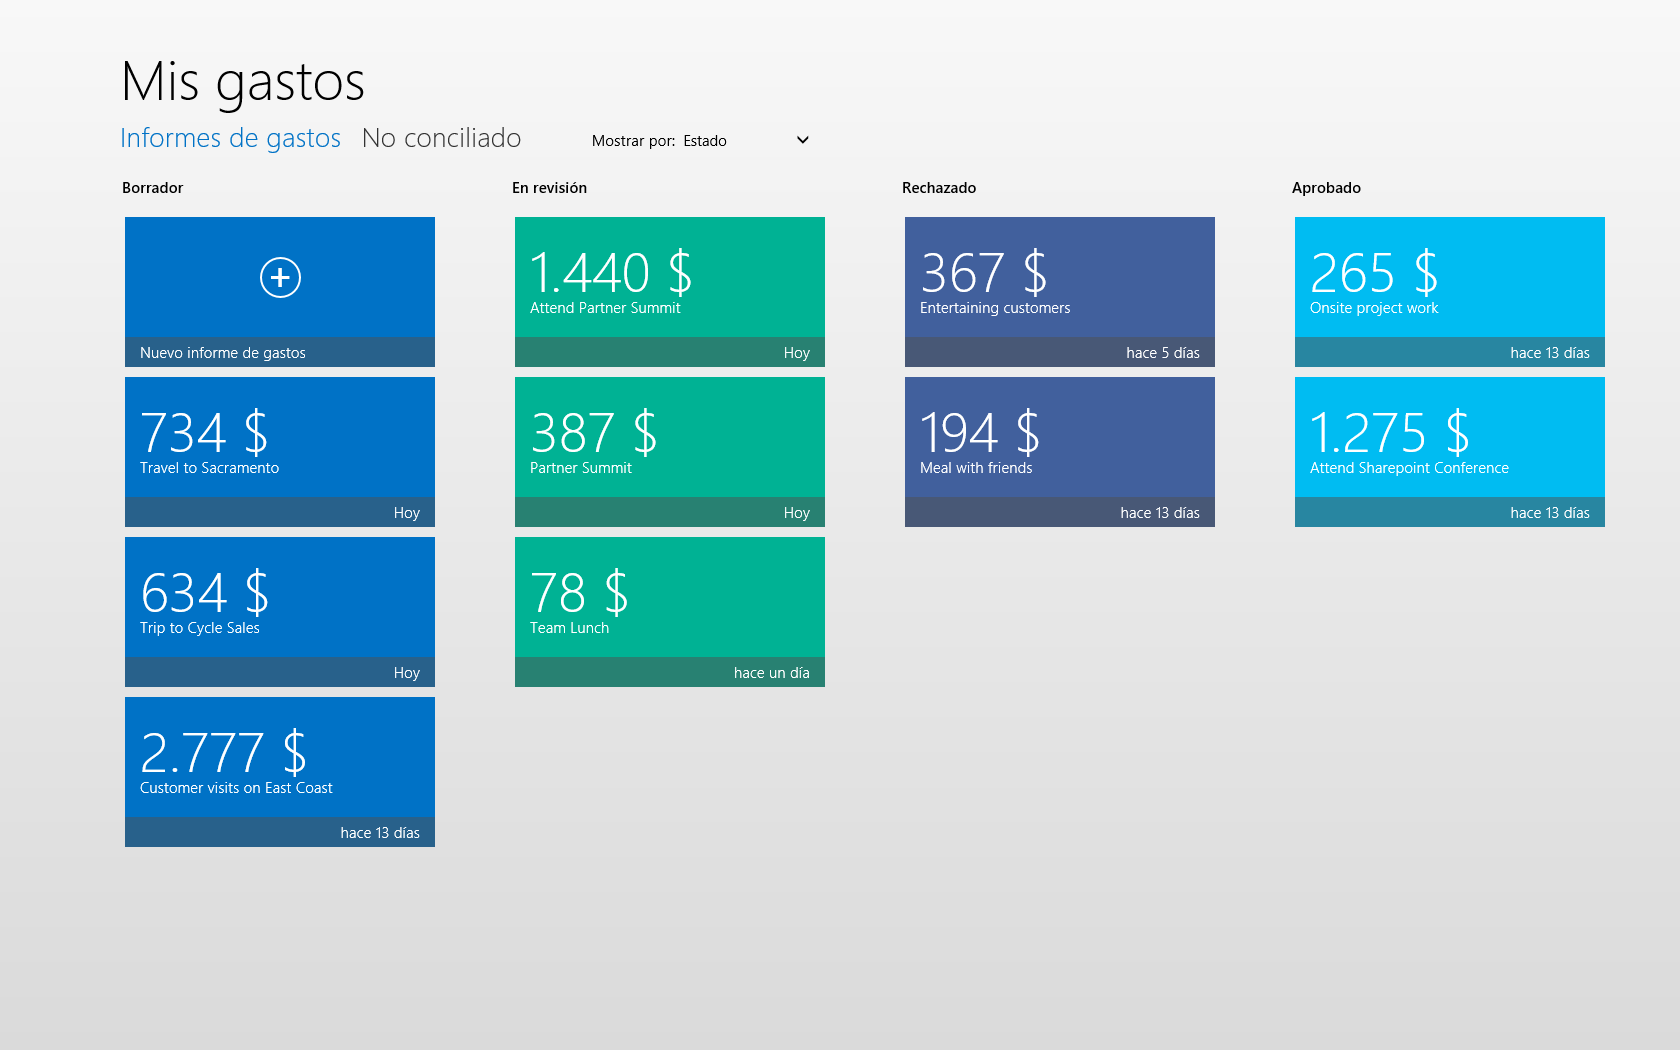Open the Meal with friends tile
Viewport: 1680px width, 1050px height.
[x=1060, y=452]
